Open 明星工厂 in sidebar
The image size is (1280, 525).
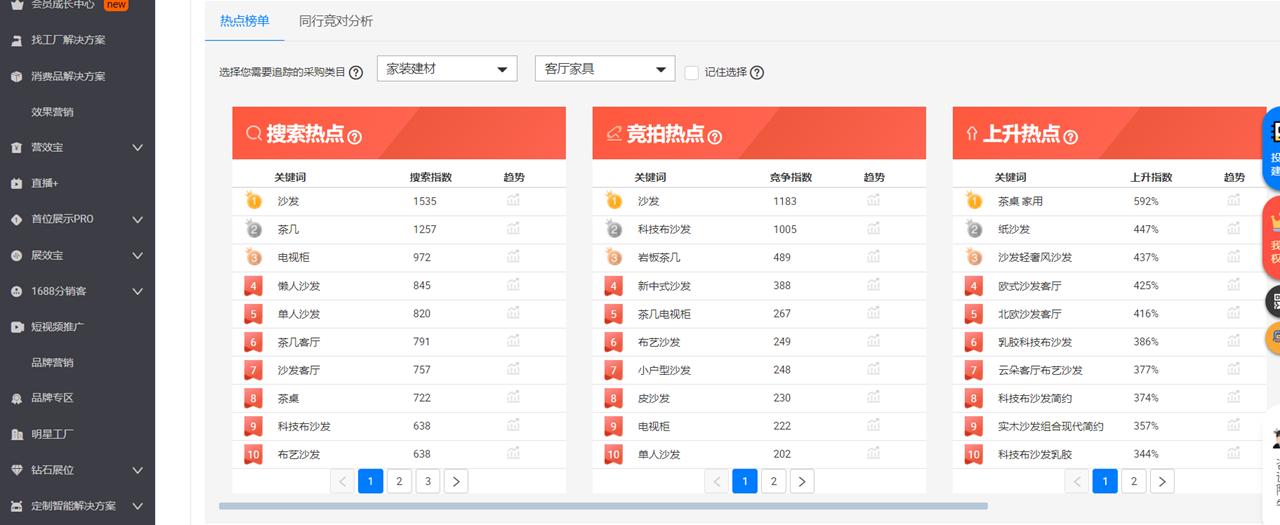click(x=52, y=434)
